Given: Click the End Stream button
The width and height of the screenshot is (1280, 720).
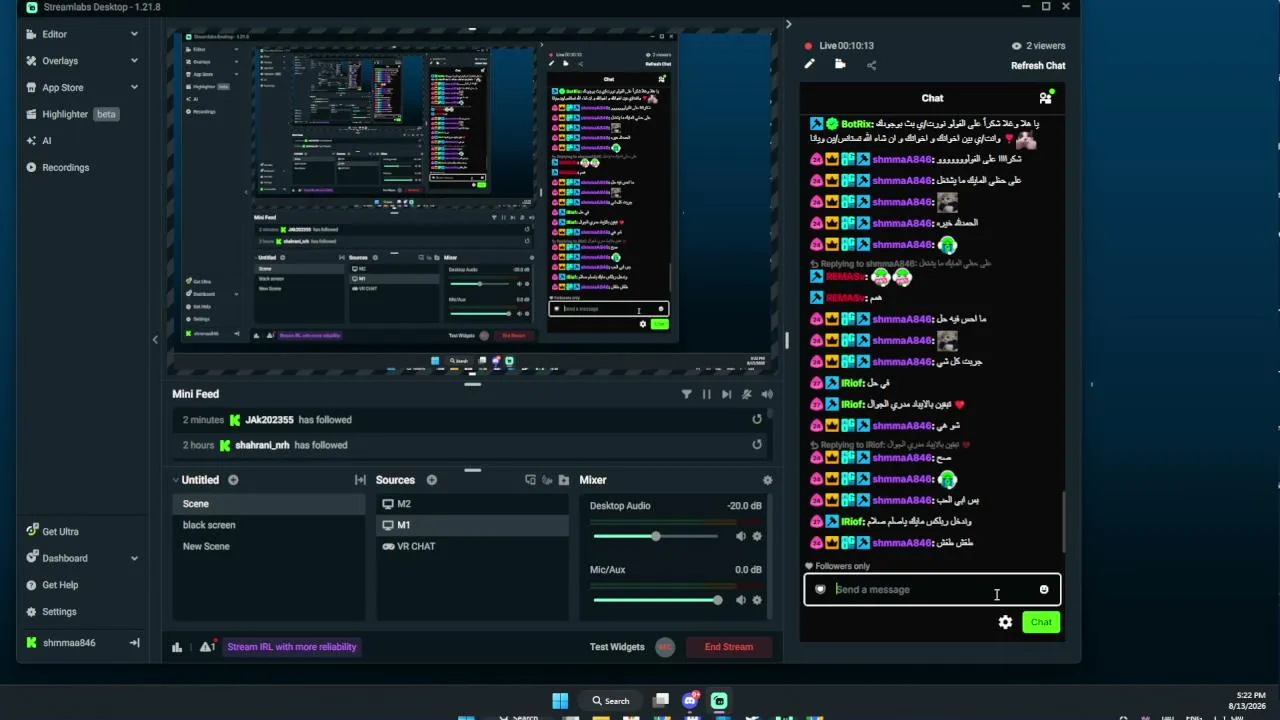Looking at the screenshot, I should coord(729,647).
